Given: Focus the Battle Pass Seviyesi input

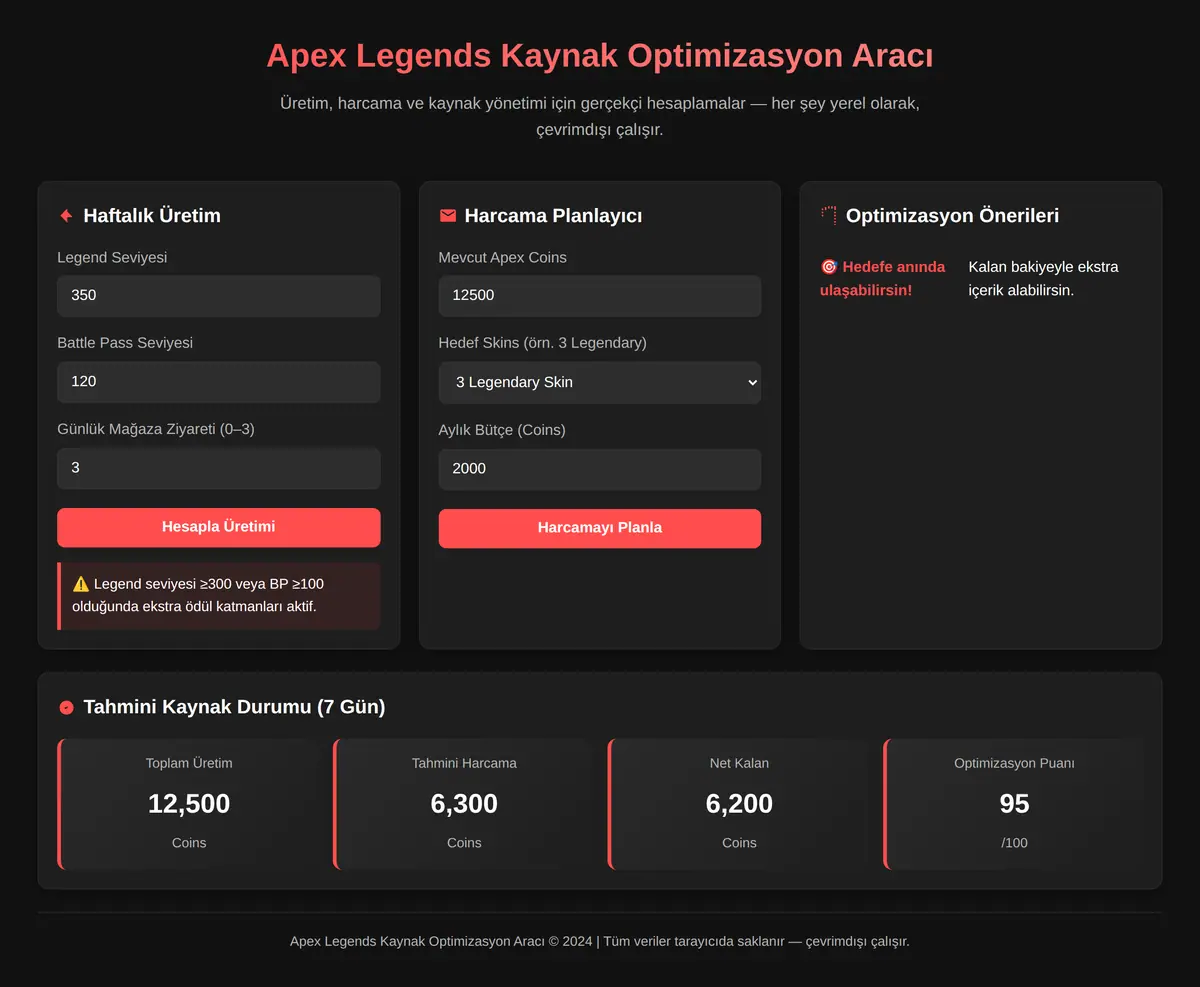Looking at the screenshot, I should click(219, 382).
